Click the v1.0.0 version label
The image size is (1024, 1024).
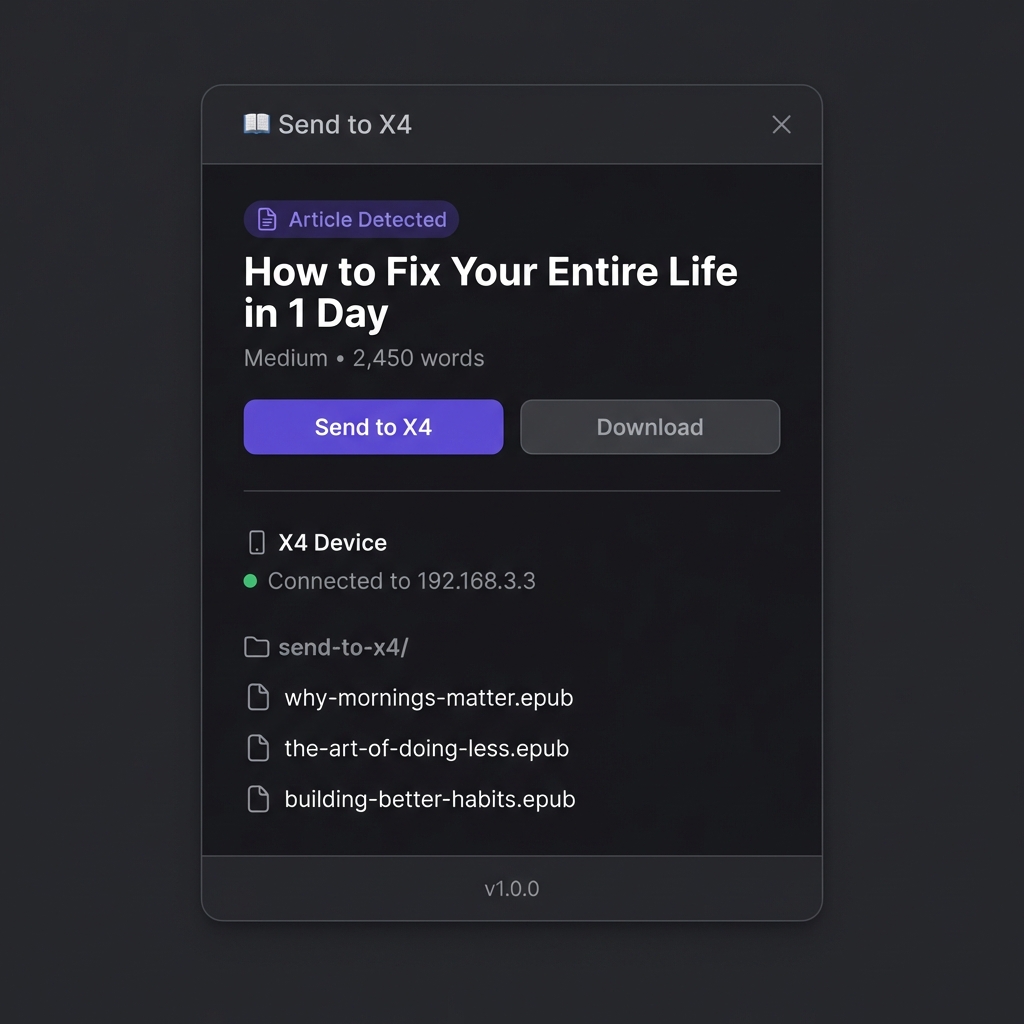(512, 888)
